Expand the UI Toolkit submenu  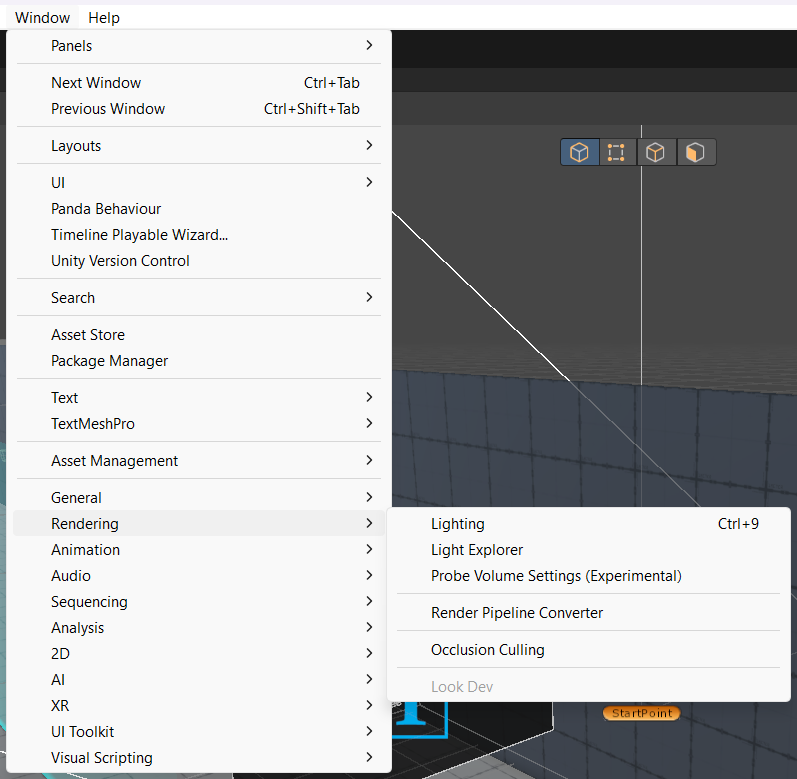tap(199, 732)
